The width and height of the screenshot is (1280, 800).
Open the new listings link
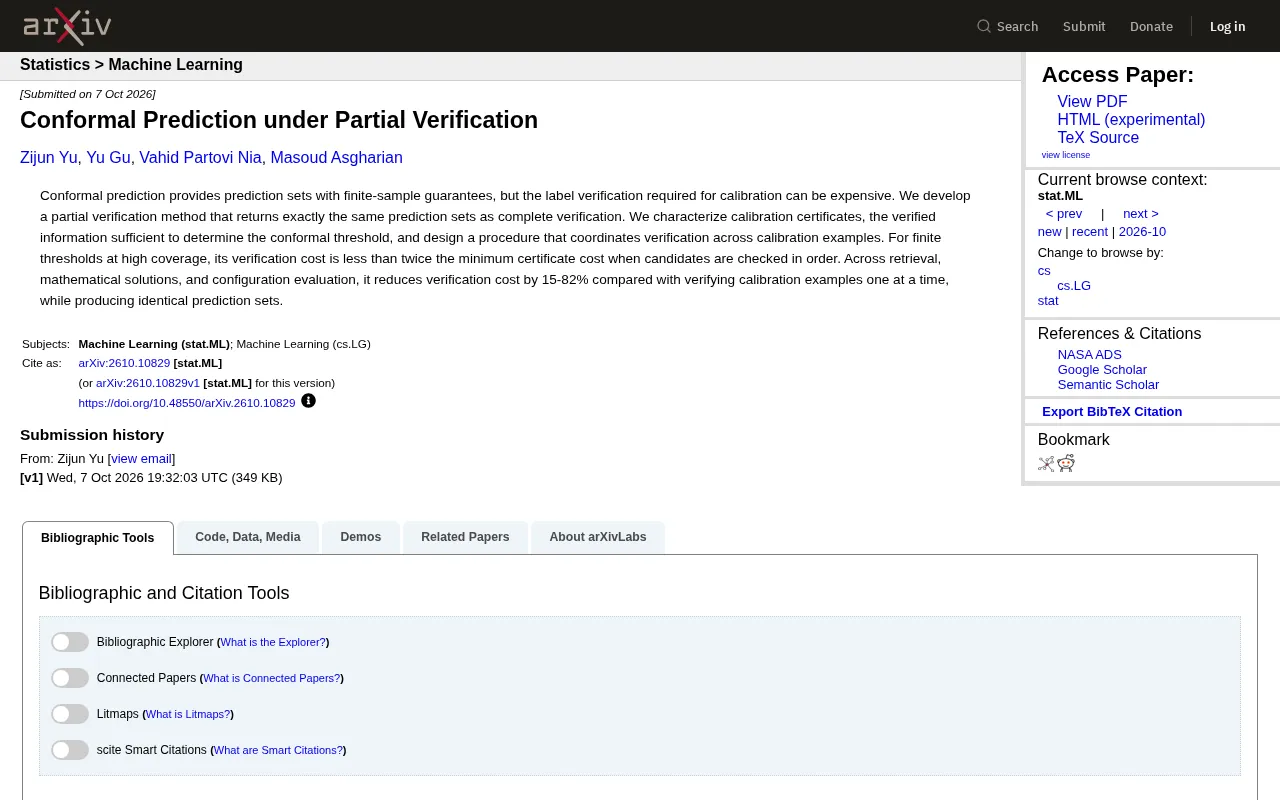(1049, 232)
